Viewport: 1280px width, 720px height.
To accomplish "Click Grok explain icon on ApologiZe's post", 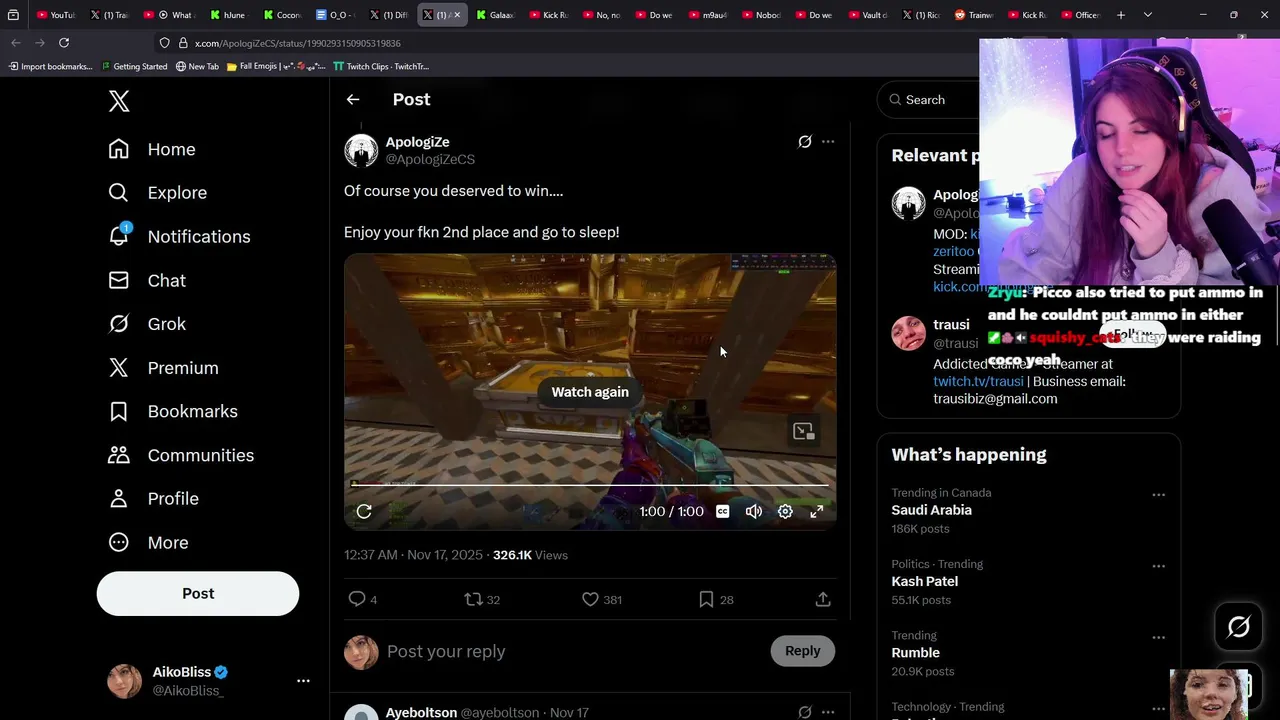I will tap(805, 142).
